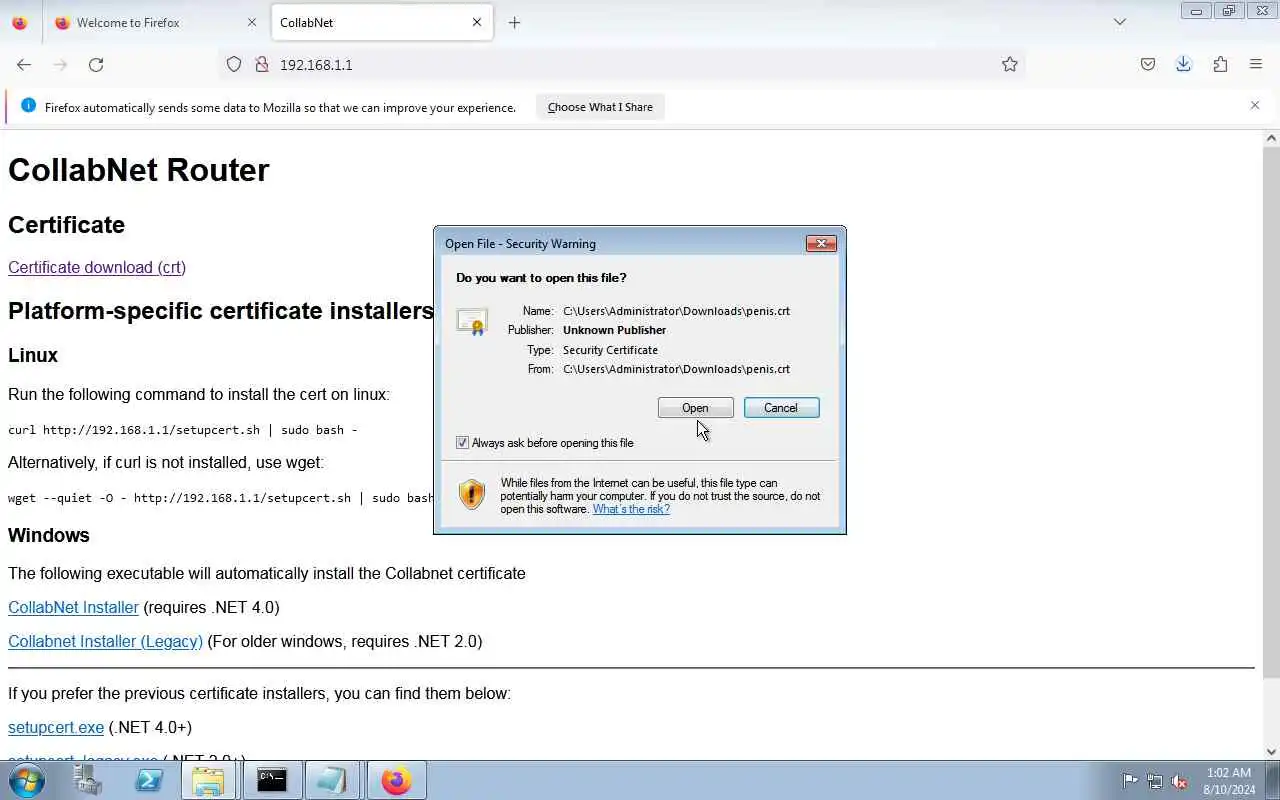Close the CollabNet tab
1280x800 pixels.
pyautogui.click(x=477, y=22)
